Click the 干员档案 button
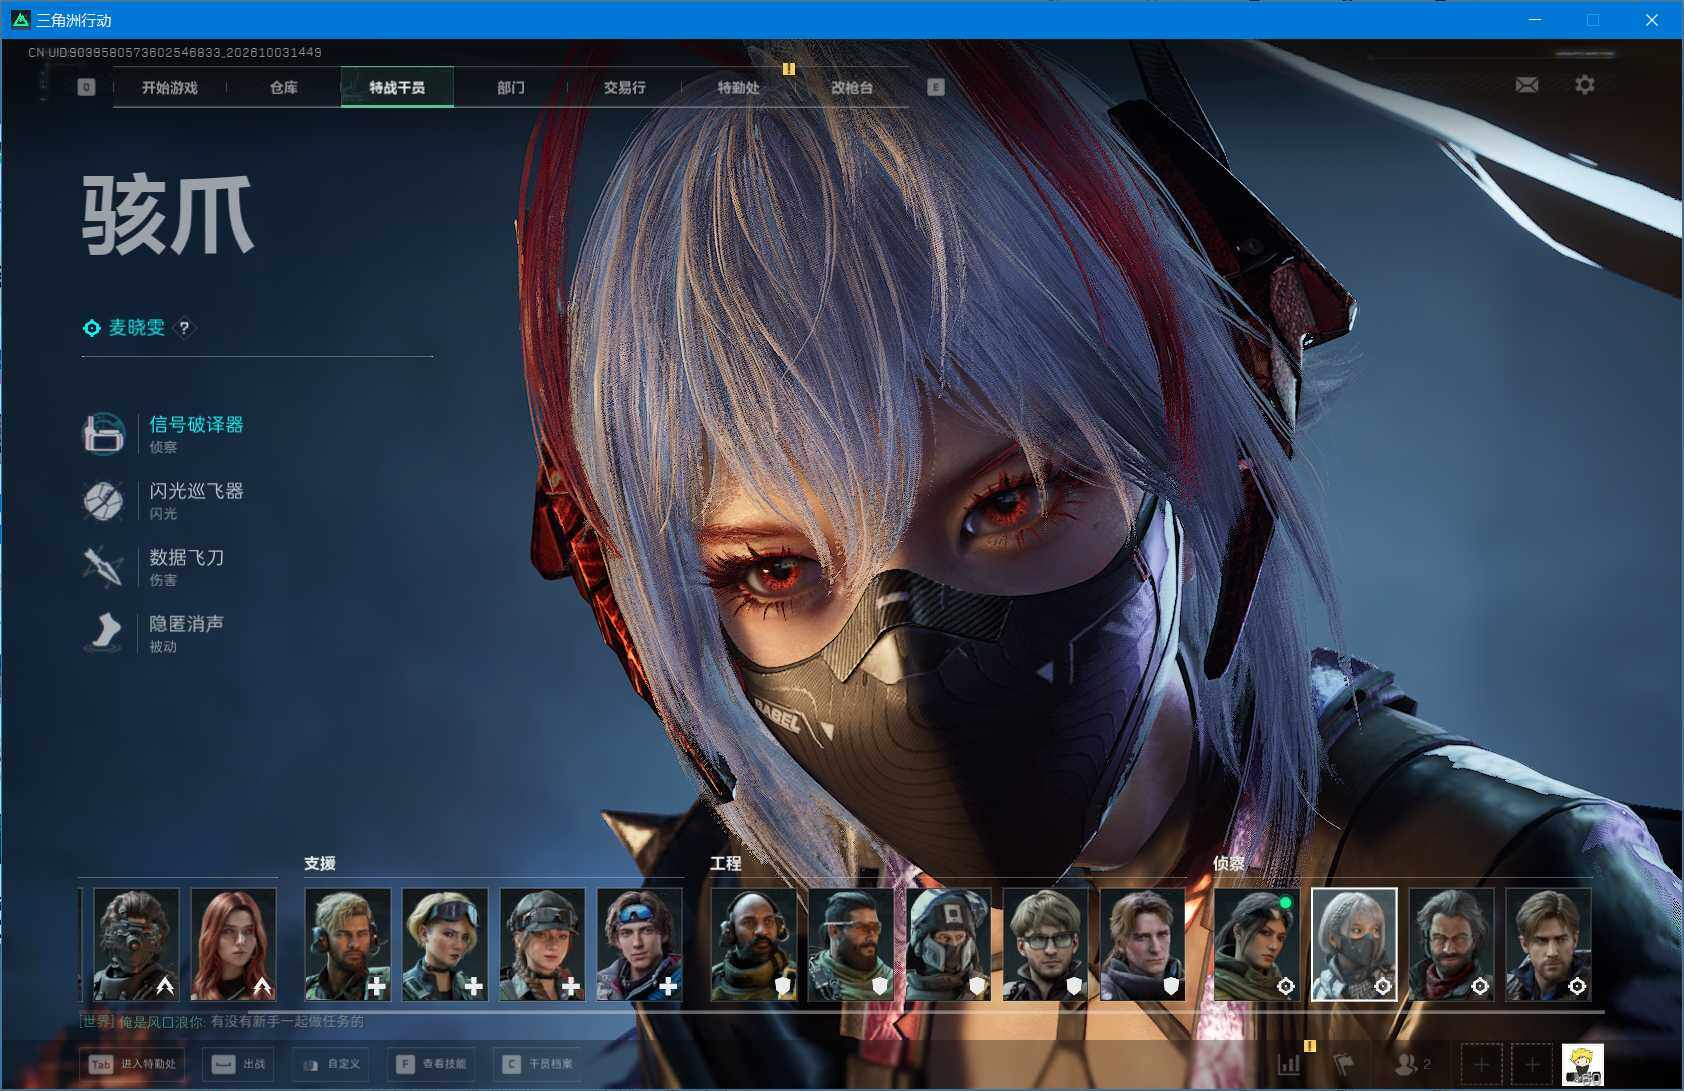 pyautogui.click(x=538, y=1064)
